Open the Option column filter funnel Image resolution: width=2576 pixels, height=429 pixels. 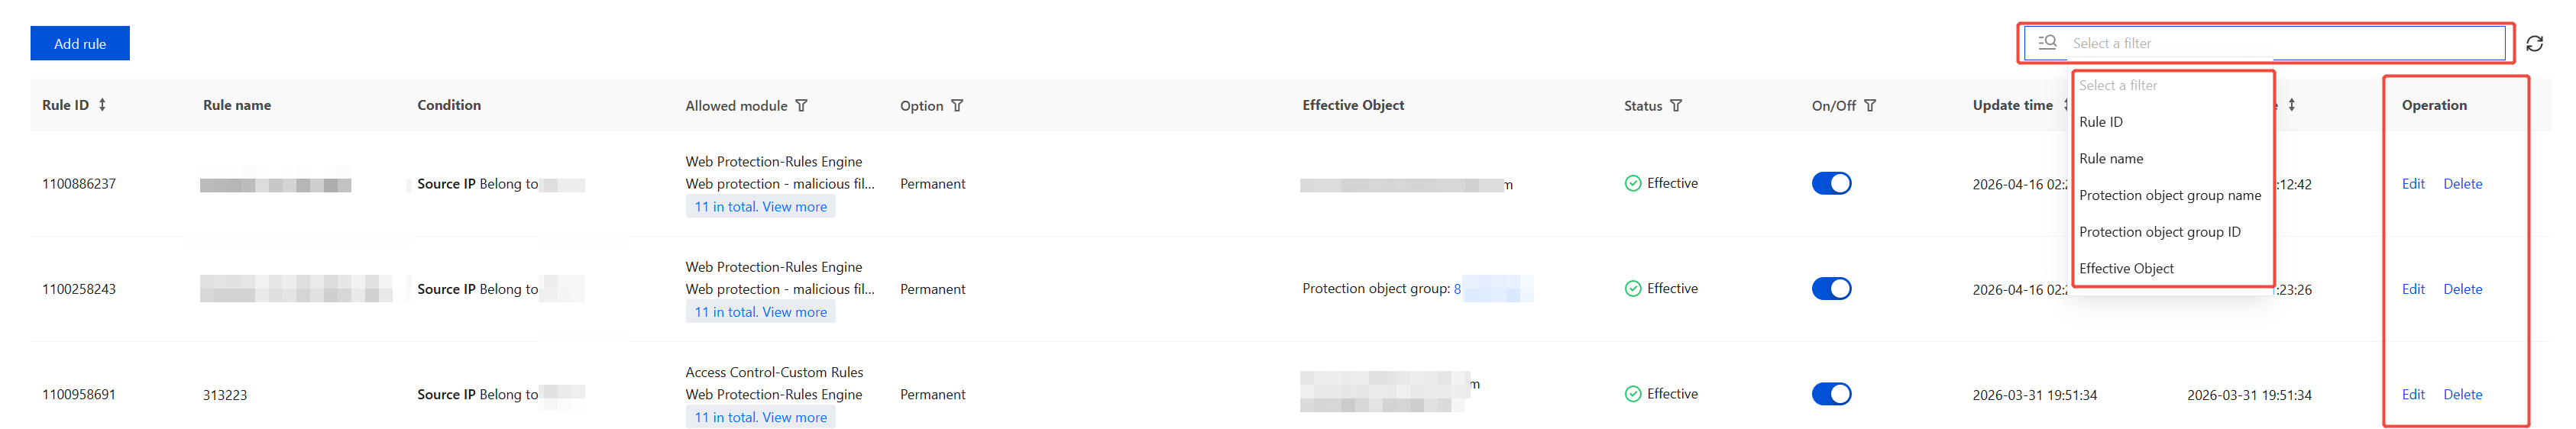pyautogui.click(x=957, y=106)
